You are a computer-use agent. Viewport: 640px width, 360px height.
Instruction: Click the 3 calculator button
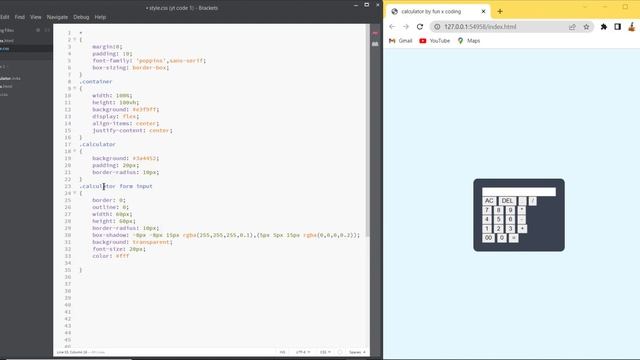[x=510, y=229]
